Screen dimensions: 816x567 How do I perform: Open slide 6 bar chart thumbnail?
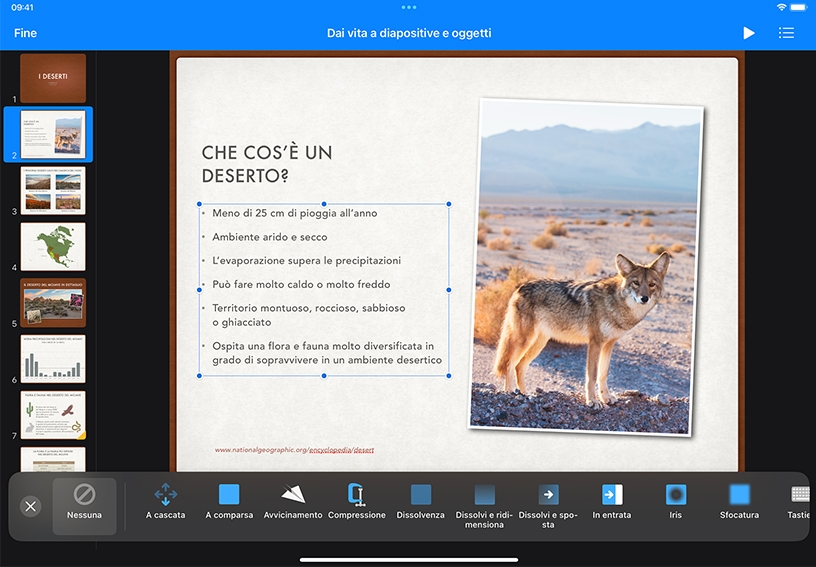coord(53,359)
